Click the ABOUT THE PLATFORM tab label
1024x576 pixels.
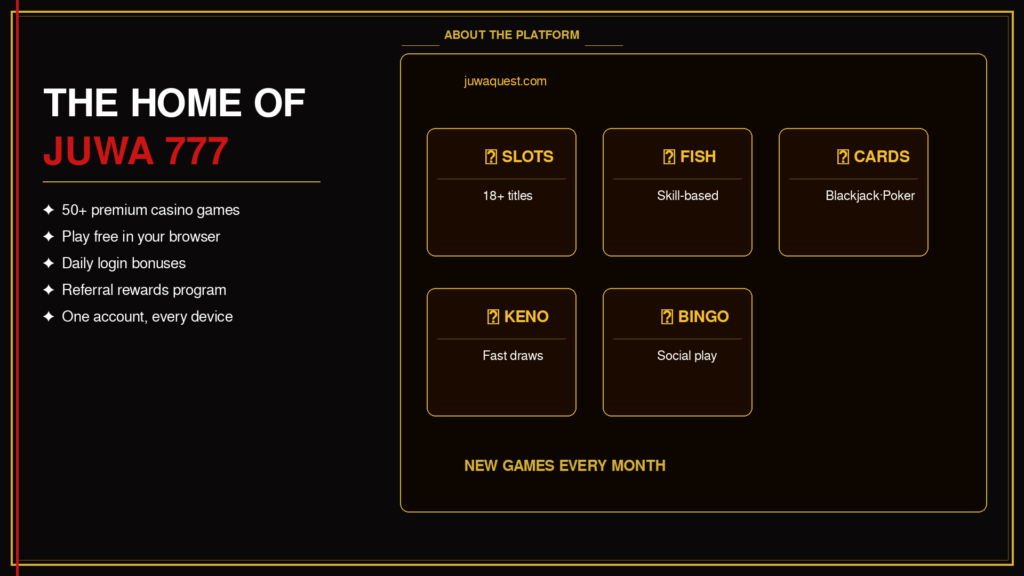511,35
